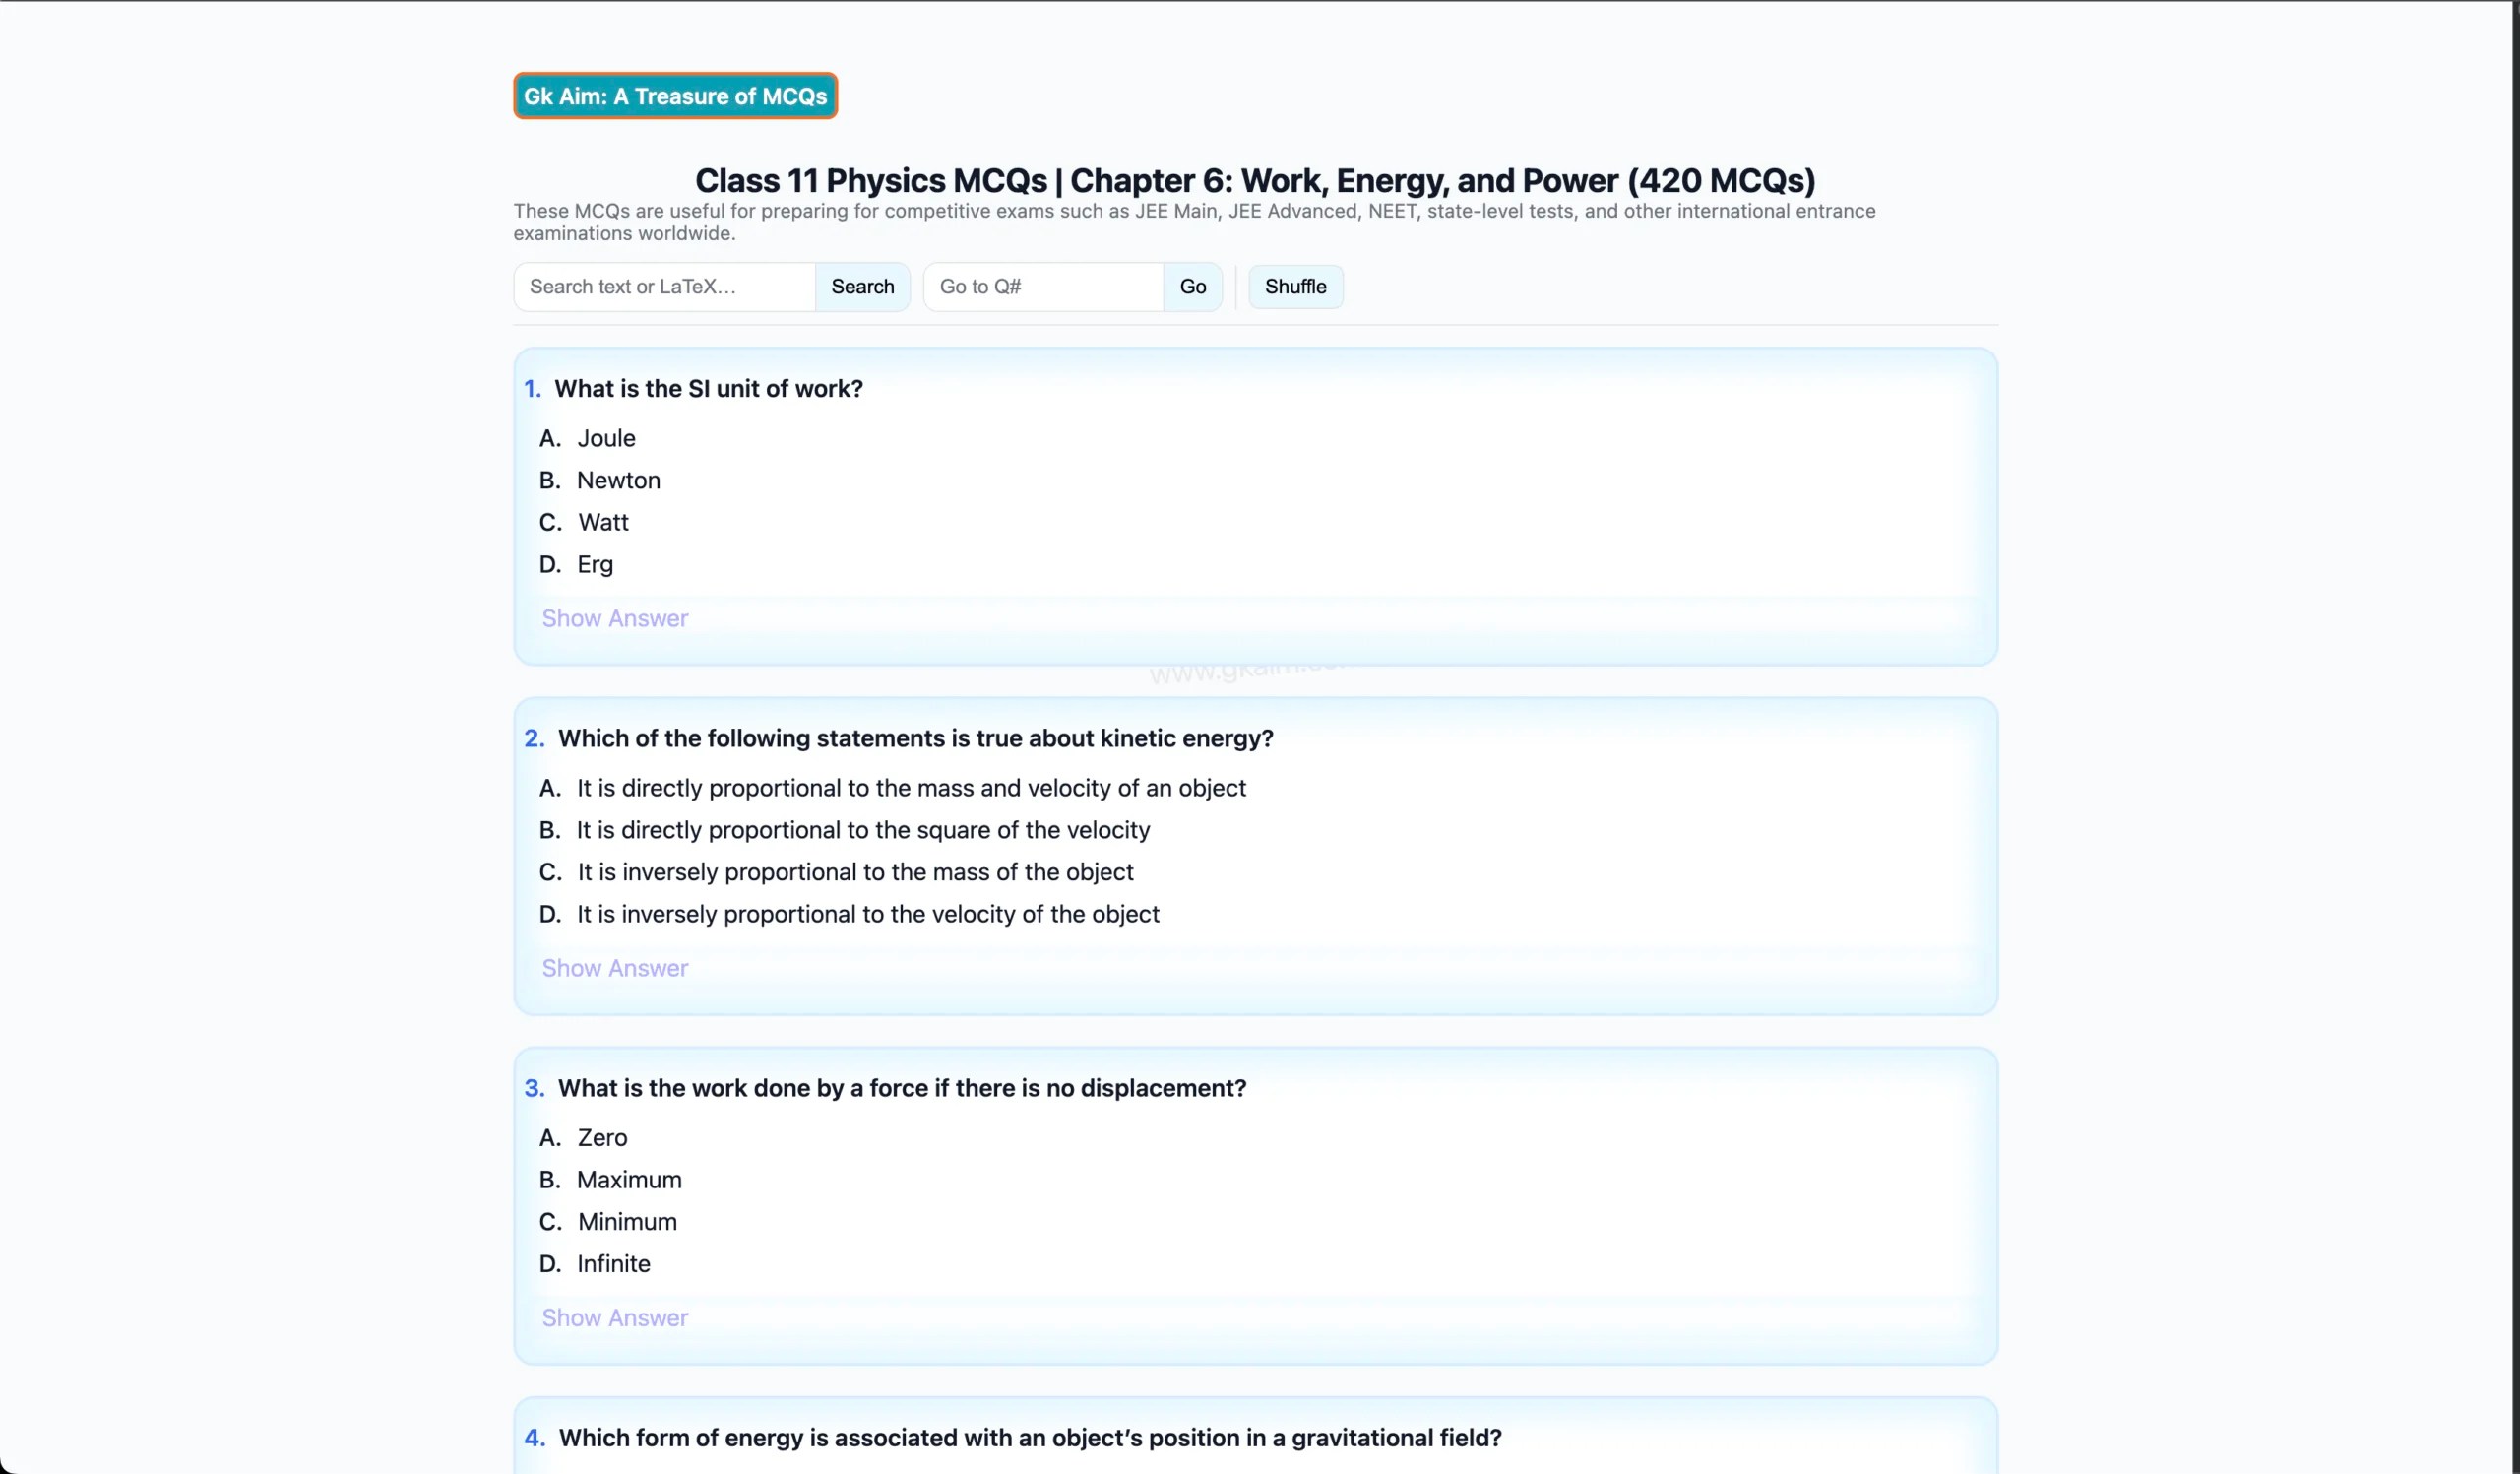This screenshot has width=2520, height=1474.
Task: Select option D Infinite
Action: 613,1264
